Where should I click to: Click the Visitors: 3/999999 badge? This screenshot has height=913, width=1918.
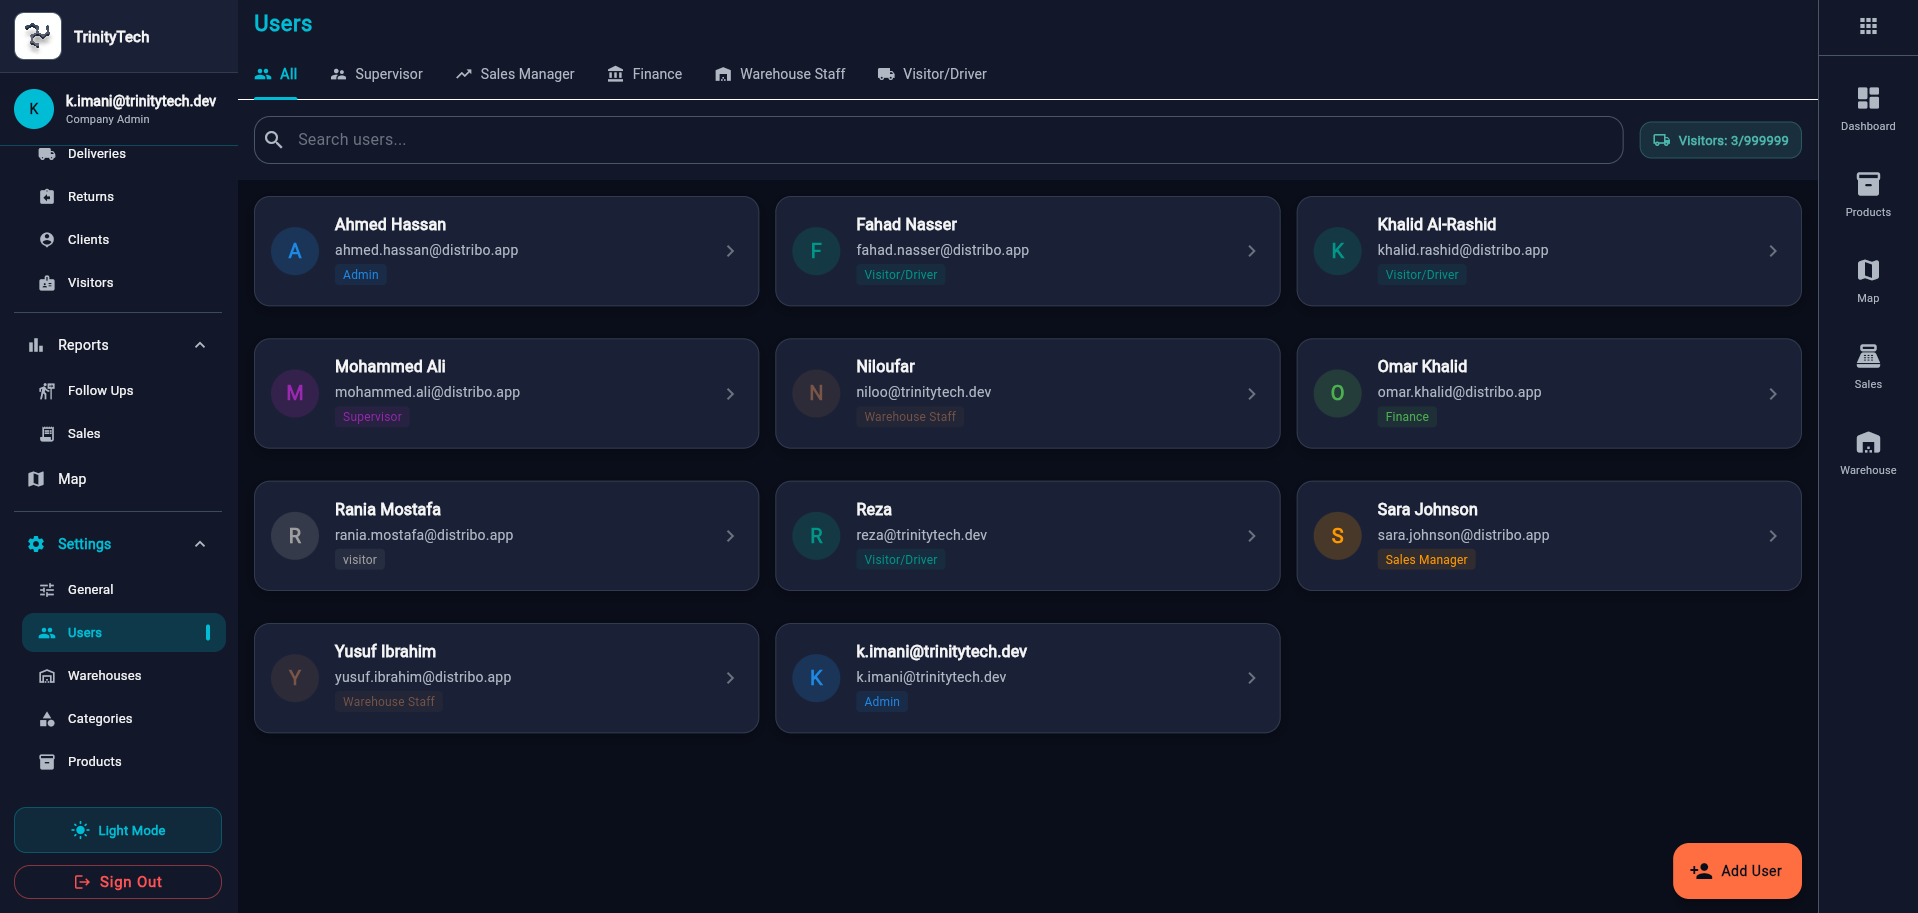click(x=1720, y=140)
